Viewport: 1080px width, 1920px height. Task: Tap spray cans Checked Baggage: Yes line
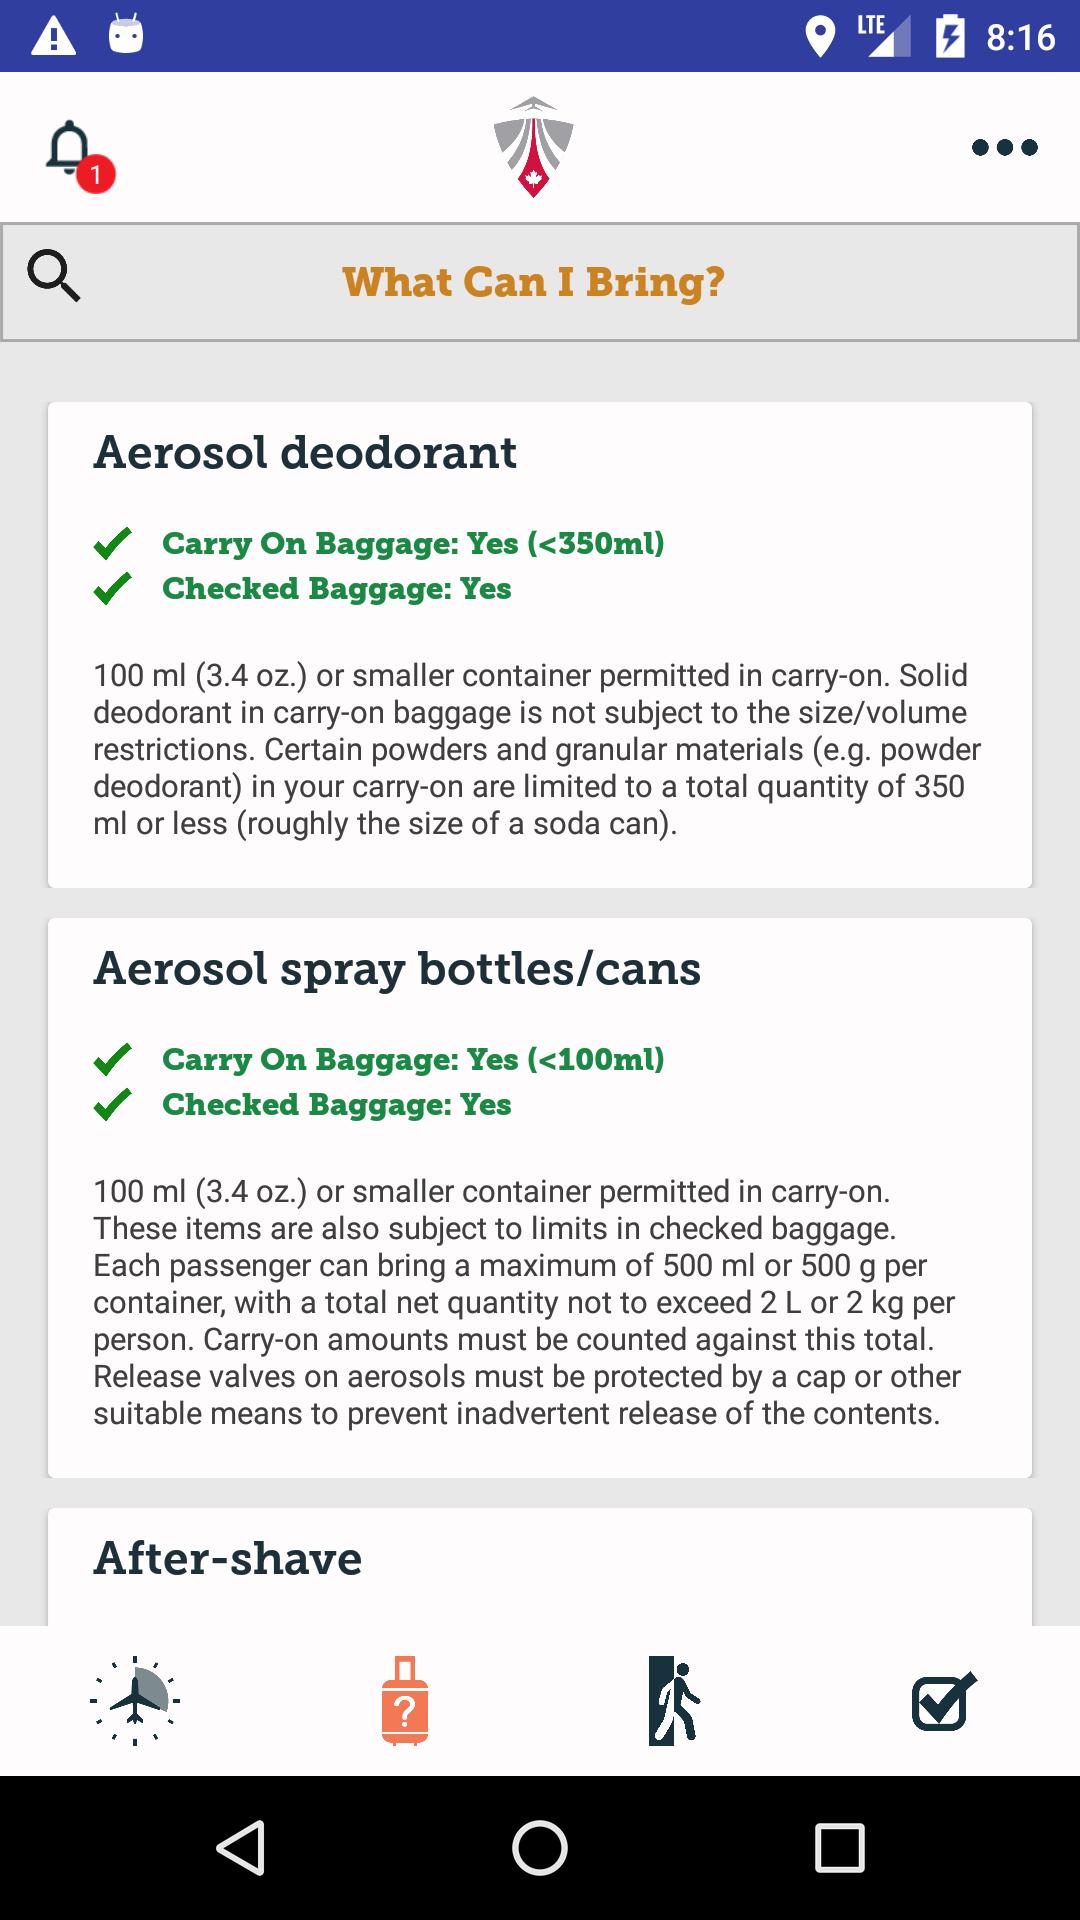337,1105
